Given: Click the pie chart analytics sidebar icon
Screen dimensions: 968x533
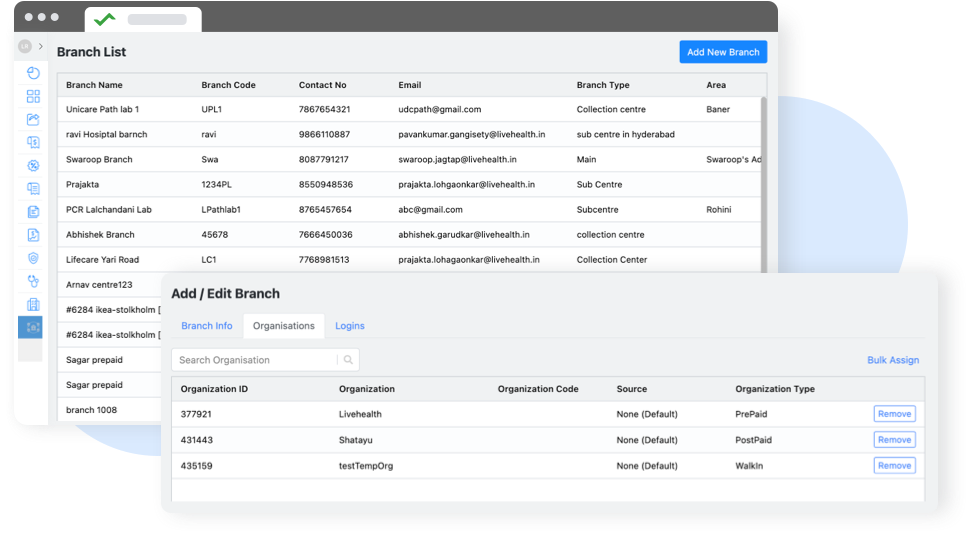Looking at the screenshot, I should click(x=33, y=73).
